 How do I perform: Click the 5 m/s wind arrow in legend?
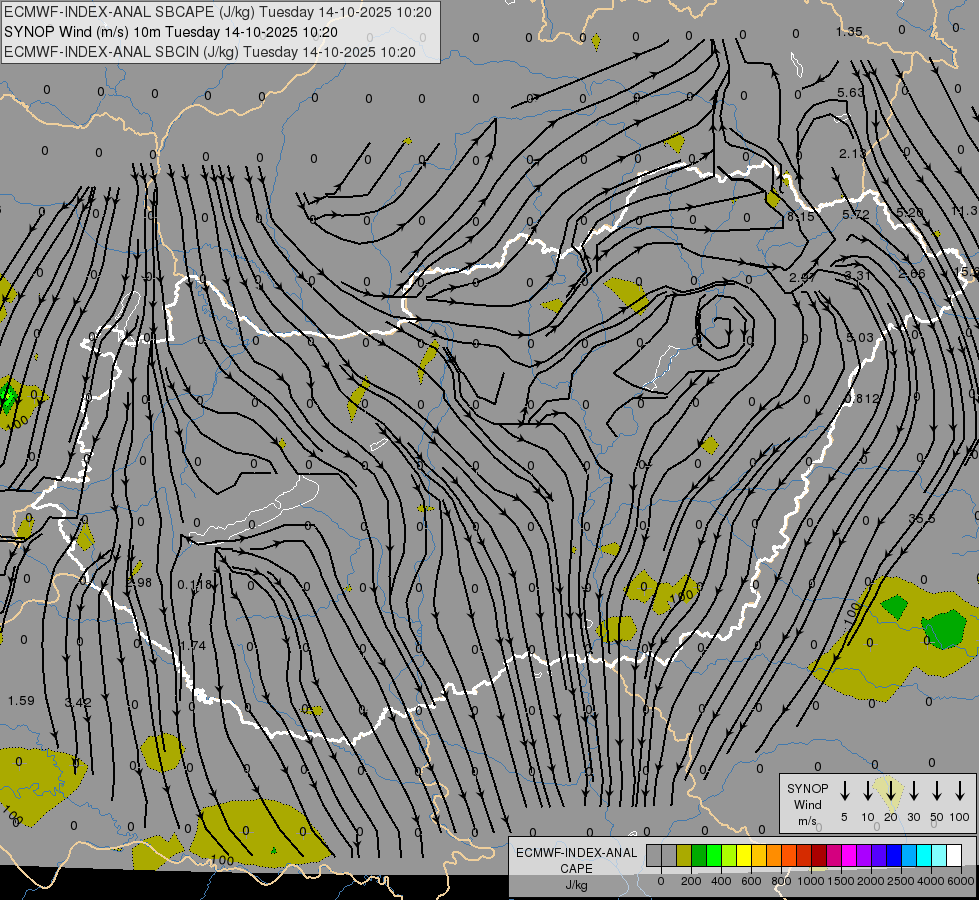click(845, 791)
